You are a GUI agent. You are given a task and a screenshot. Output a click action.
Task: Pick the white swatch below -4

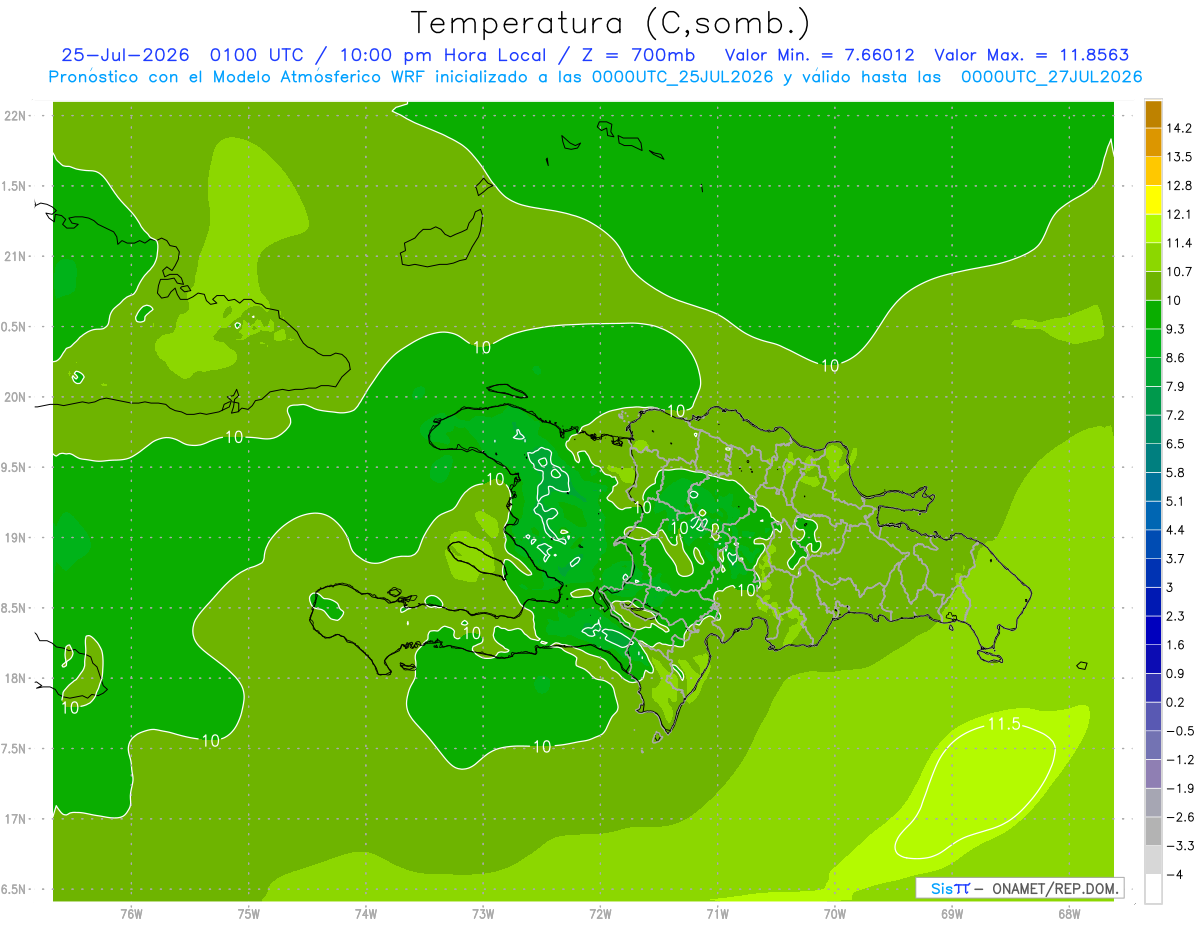(1153, 889)
